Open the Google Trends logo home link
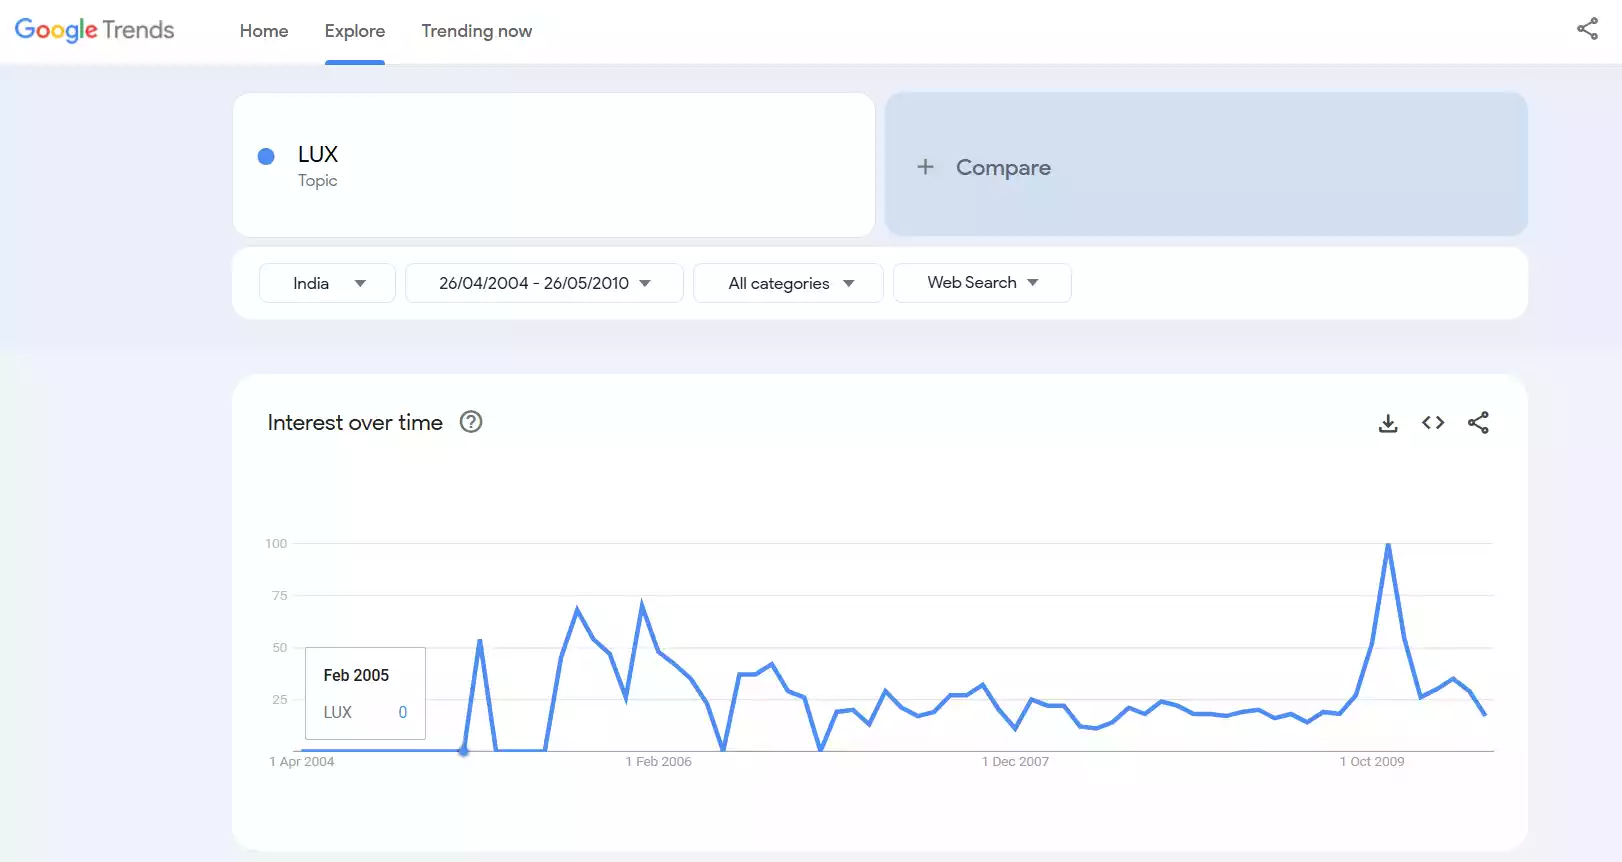 [95, 30]
